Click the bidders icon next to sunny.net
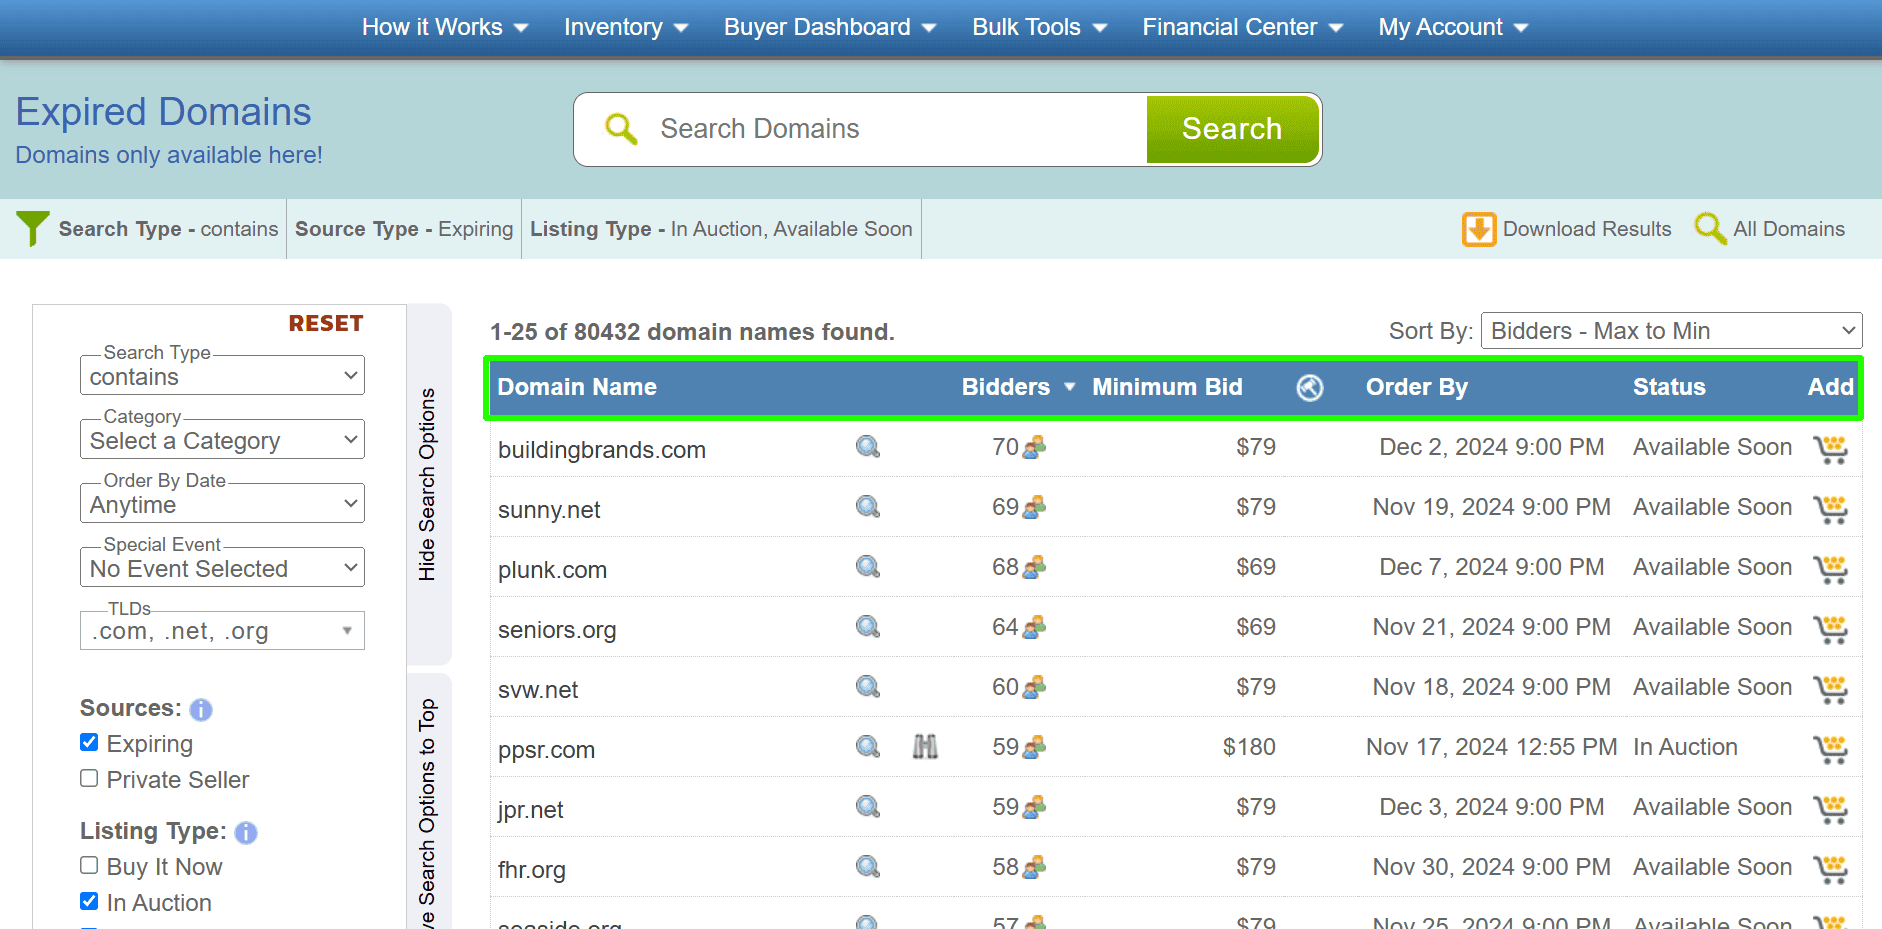Screen dimensions: 1882x929 (1034, 507)
